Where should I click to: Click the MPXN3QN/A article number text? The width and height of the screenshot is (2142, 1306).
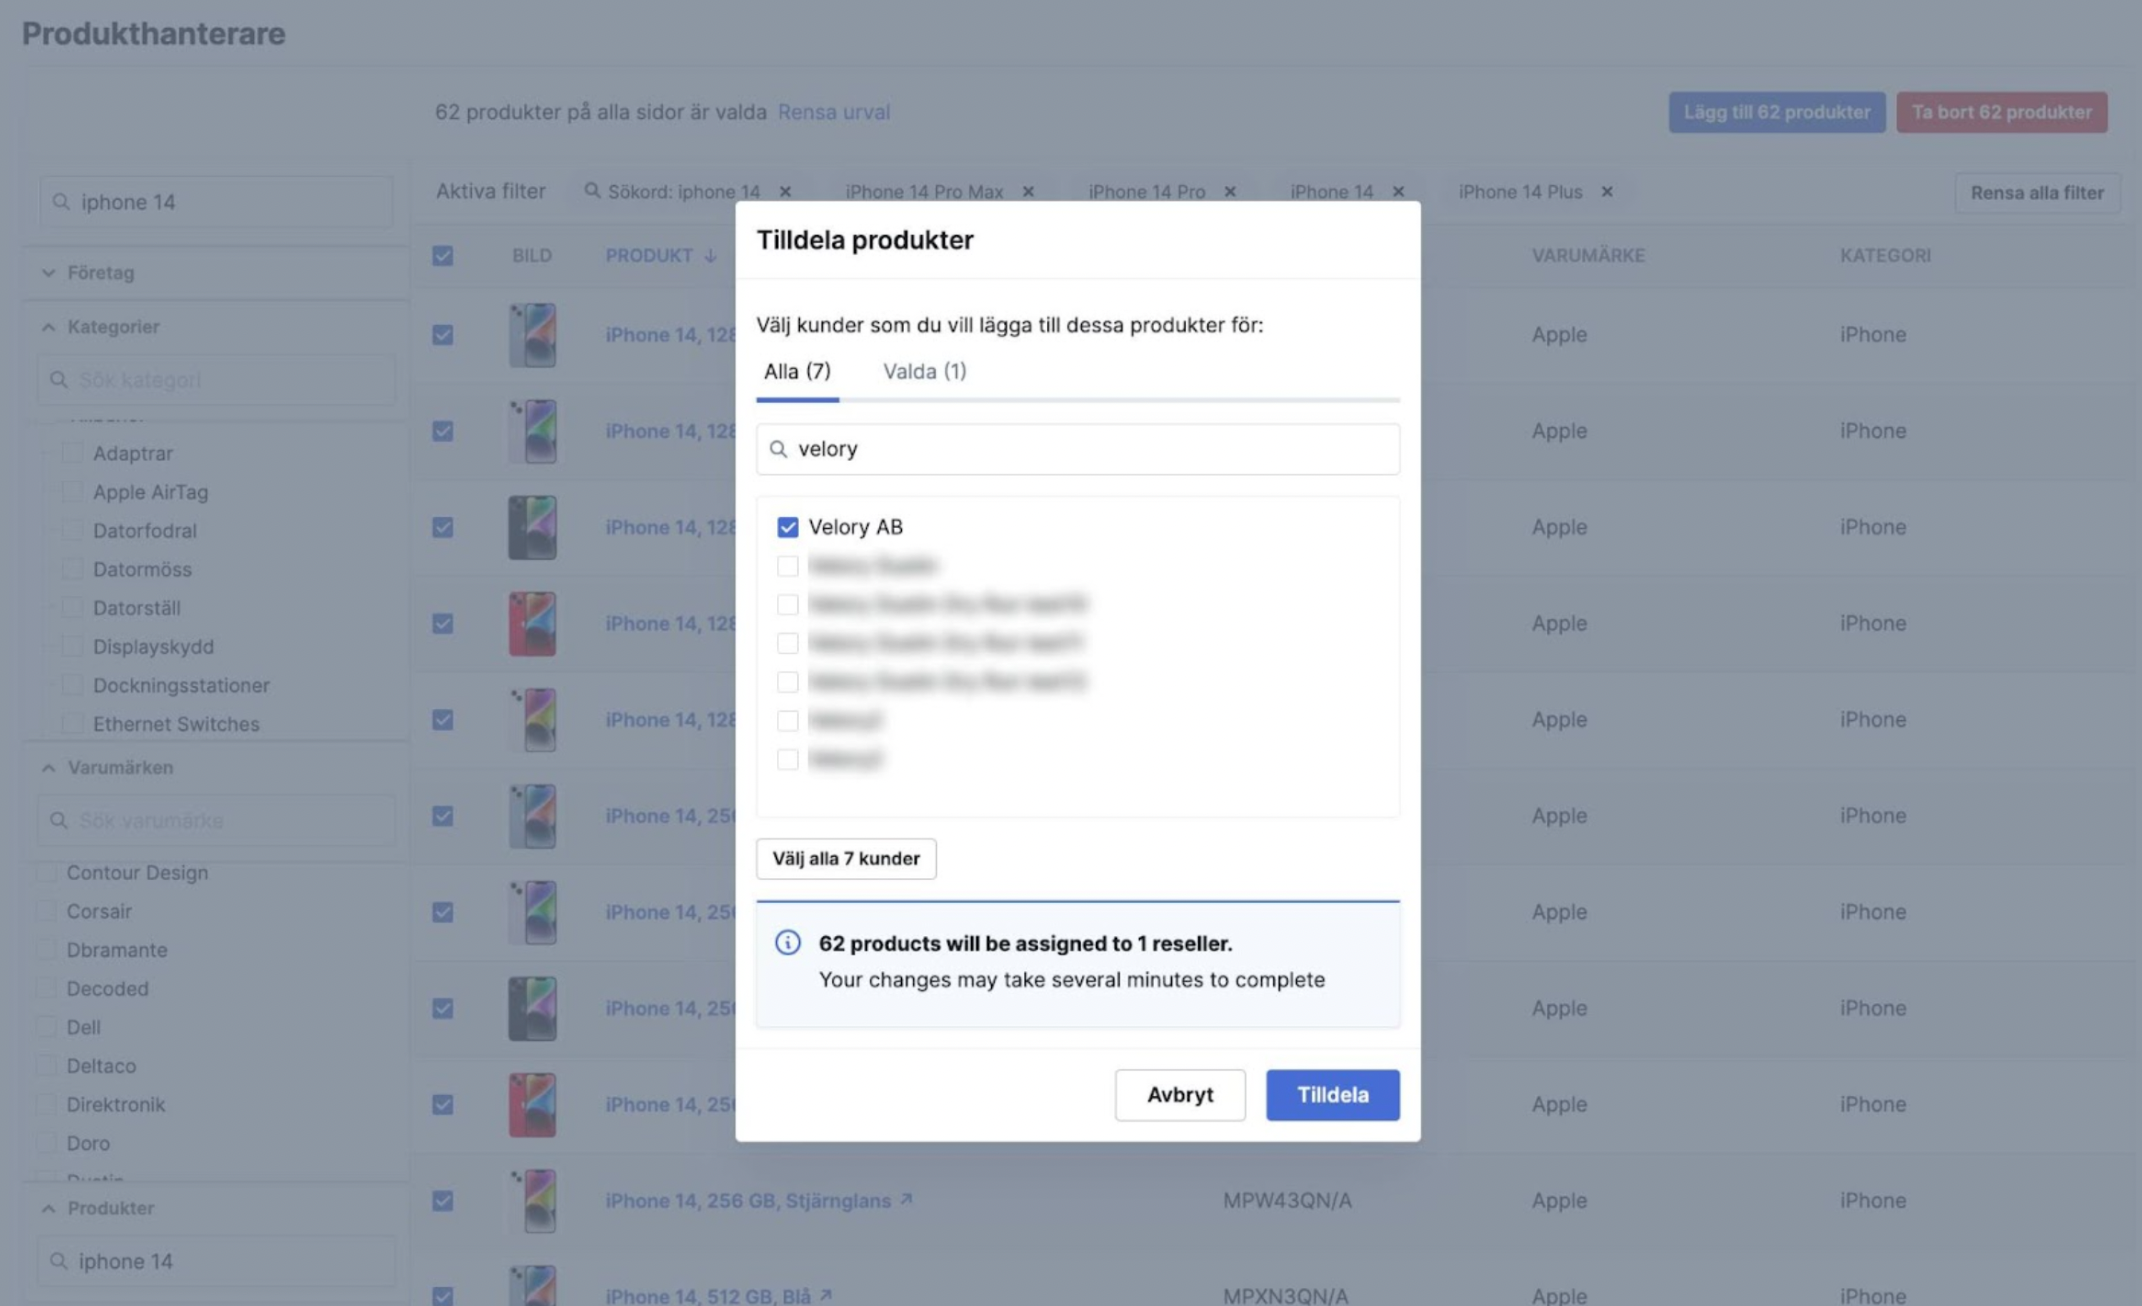[1285, 1296]
